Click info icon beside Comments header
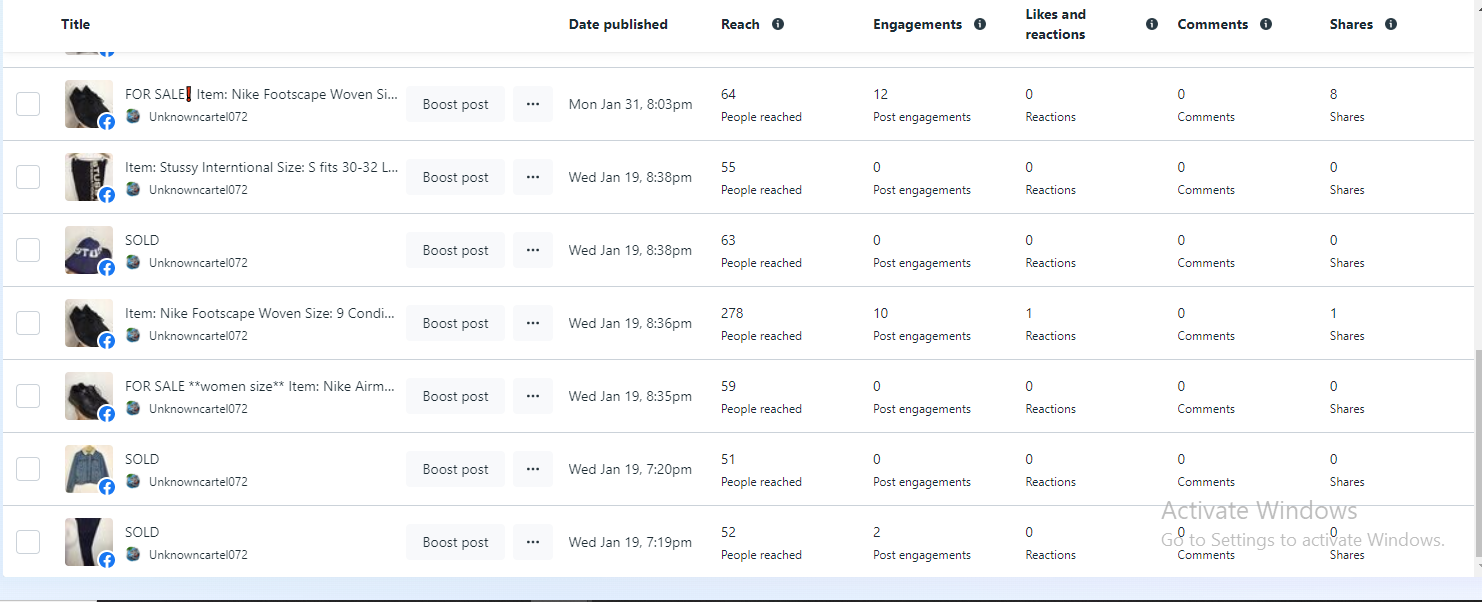1482x602 pixels. point(1266,24)
